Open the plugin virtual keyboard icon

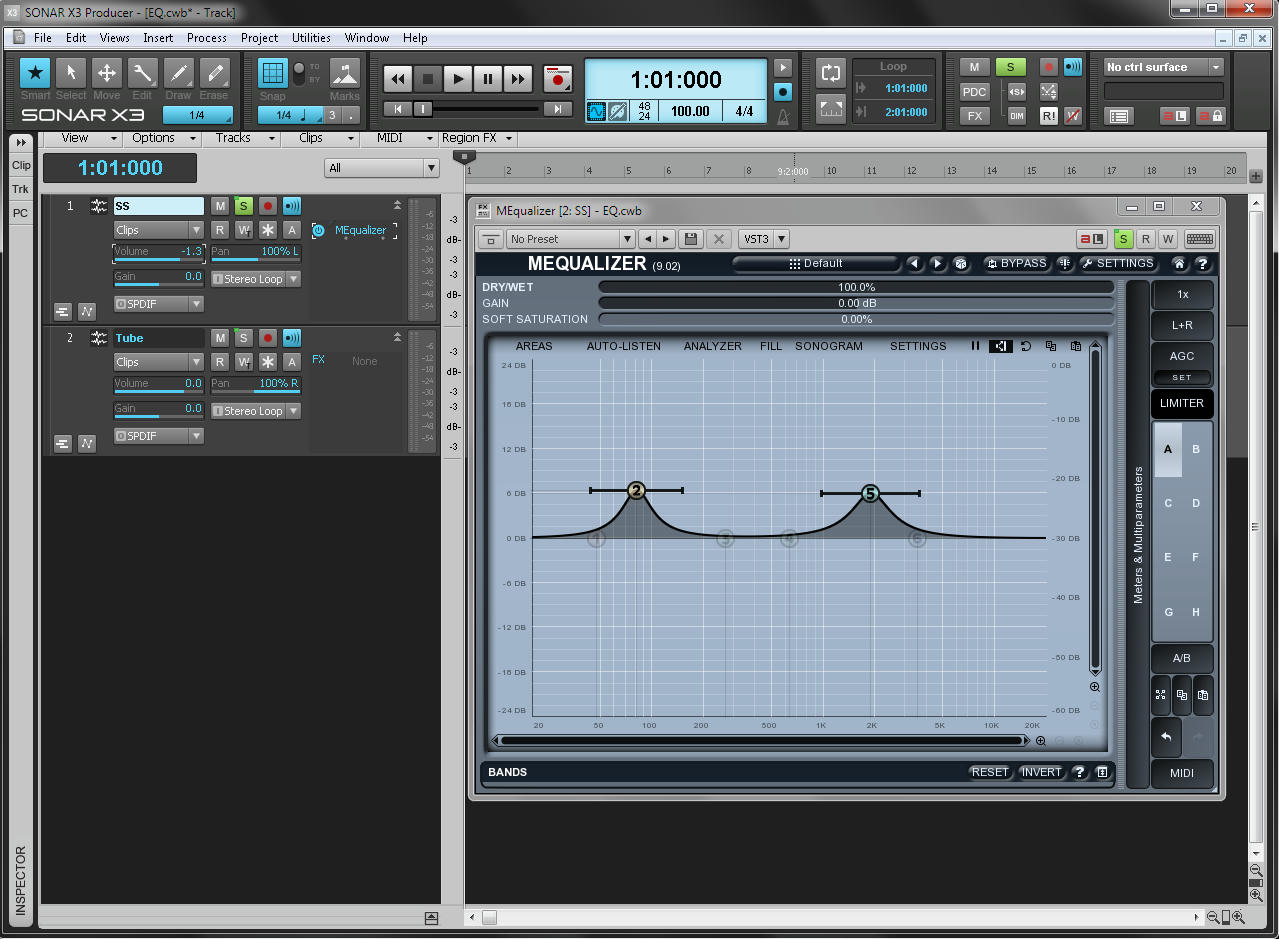click(x=1200, y=239)
